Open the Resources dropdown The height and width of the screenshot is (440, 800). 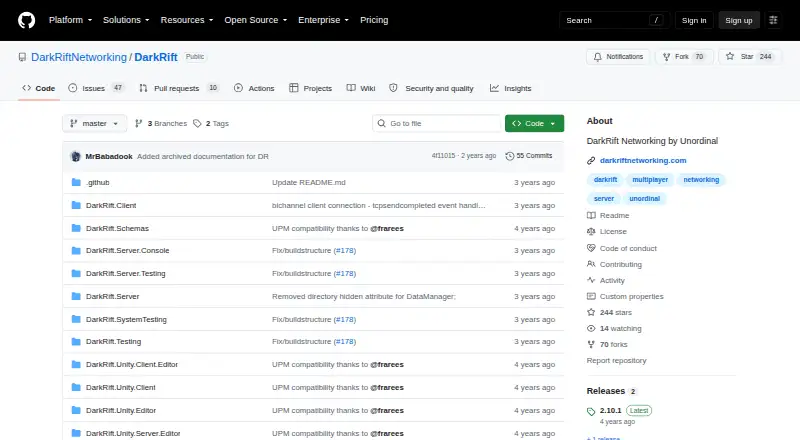[187, 20]
